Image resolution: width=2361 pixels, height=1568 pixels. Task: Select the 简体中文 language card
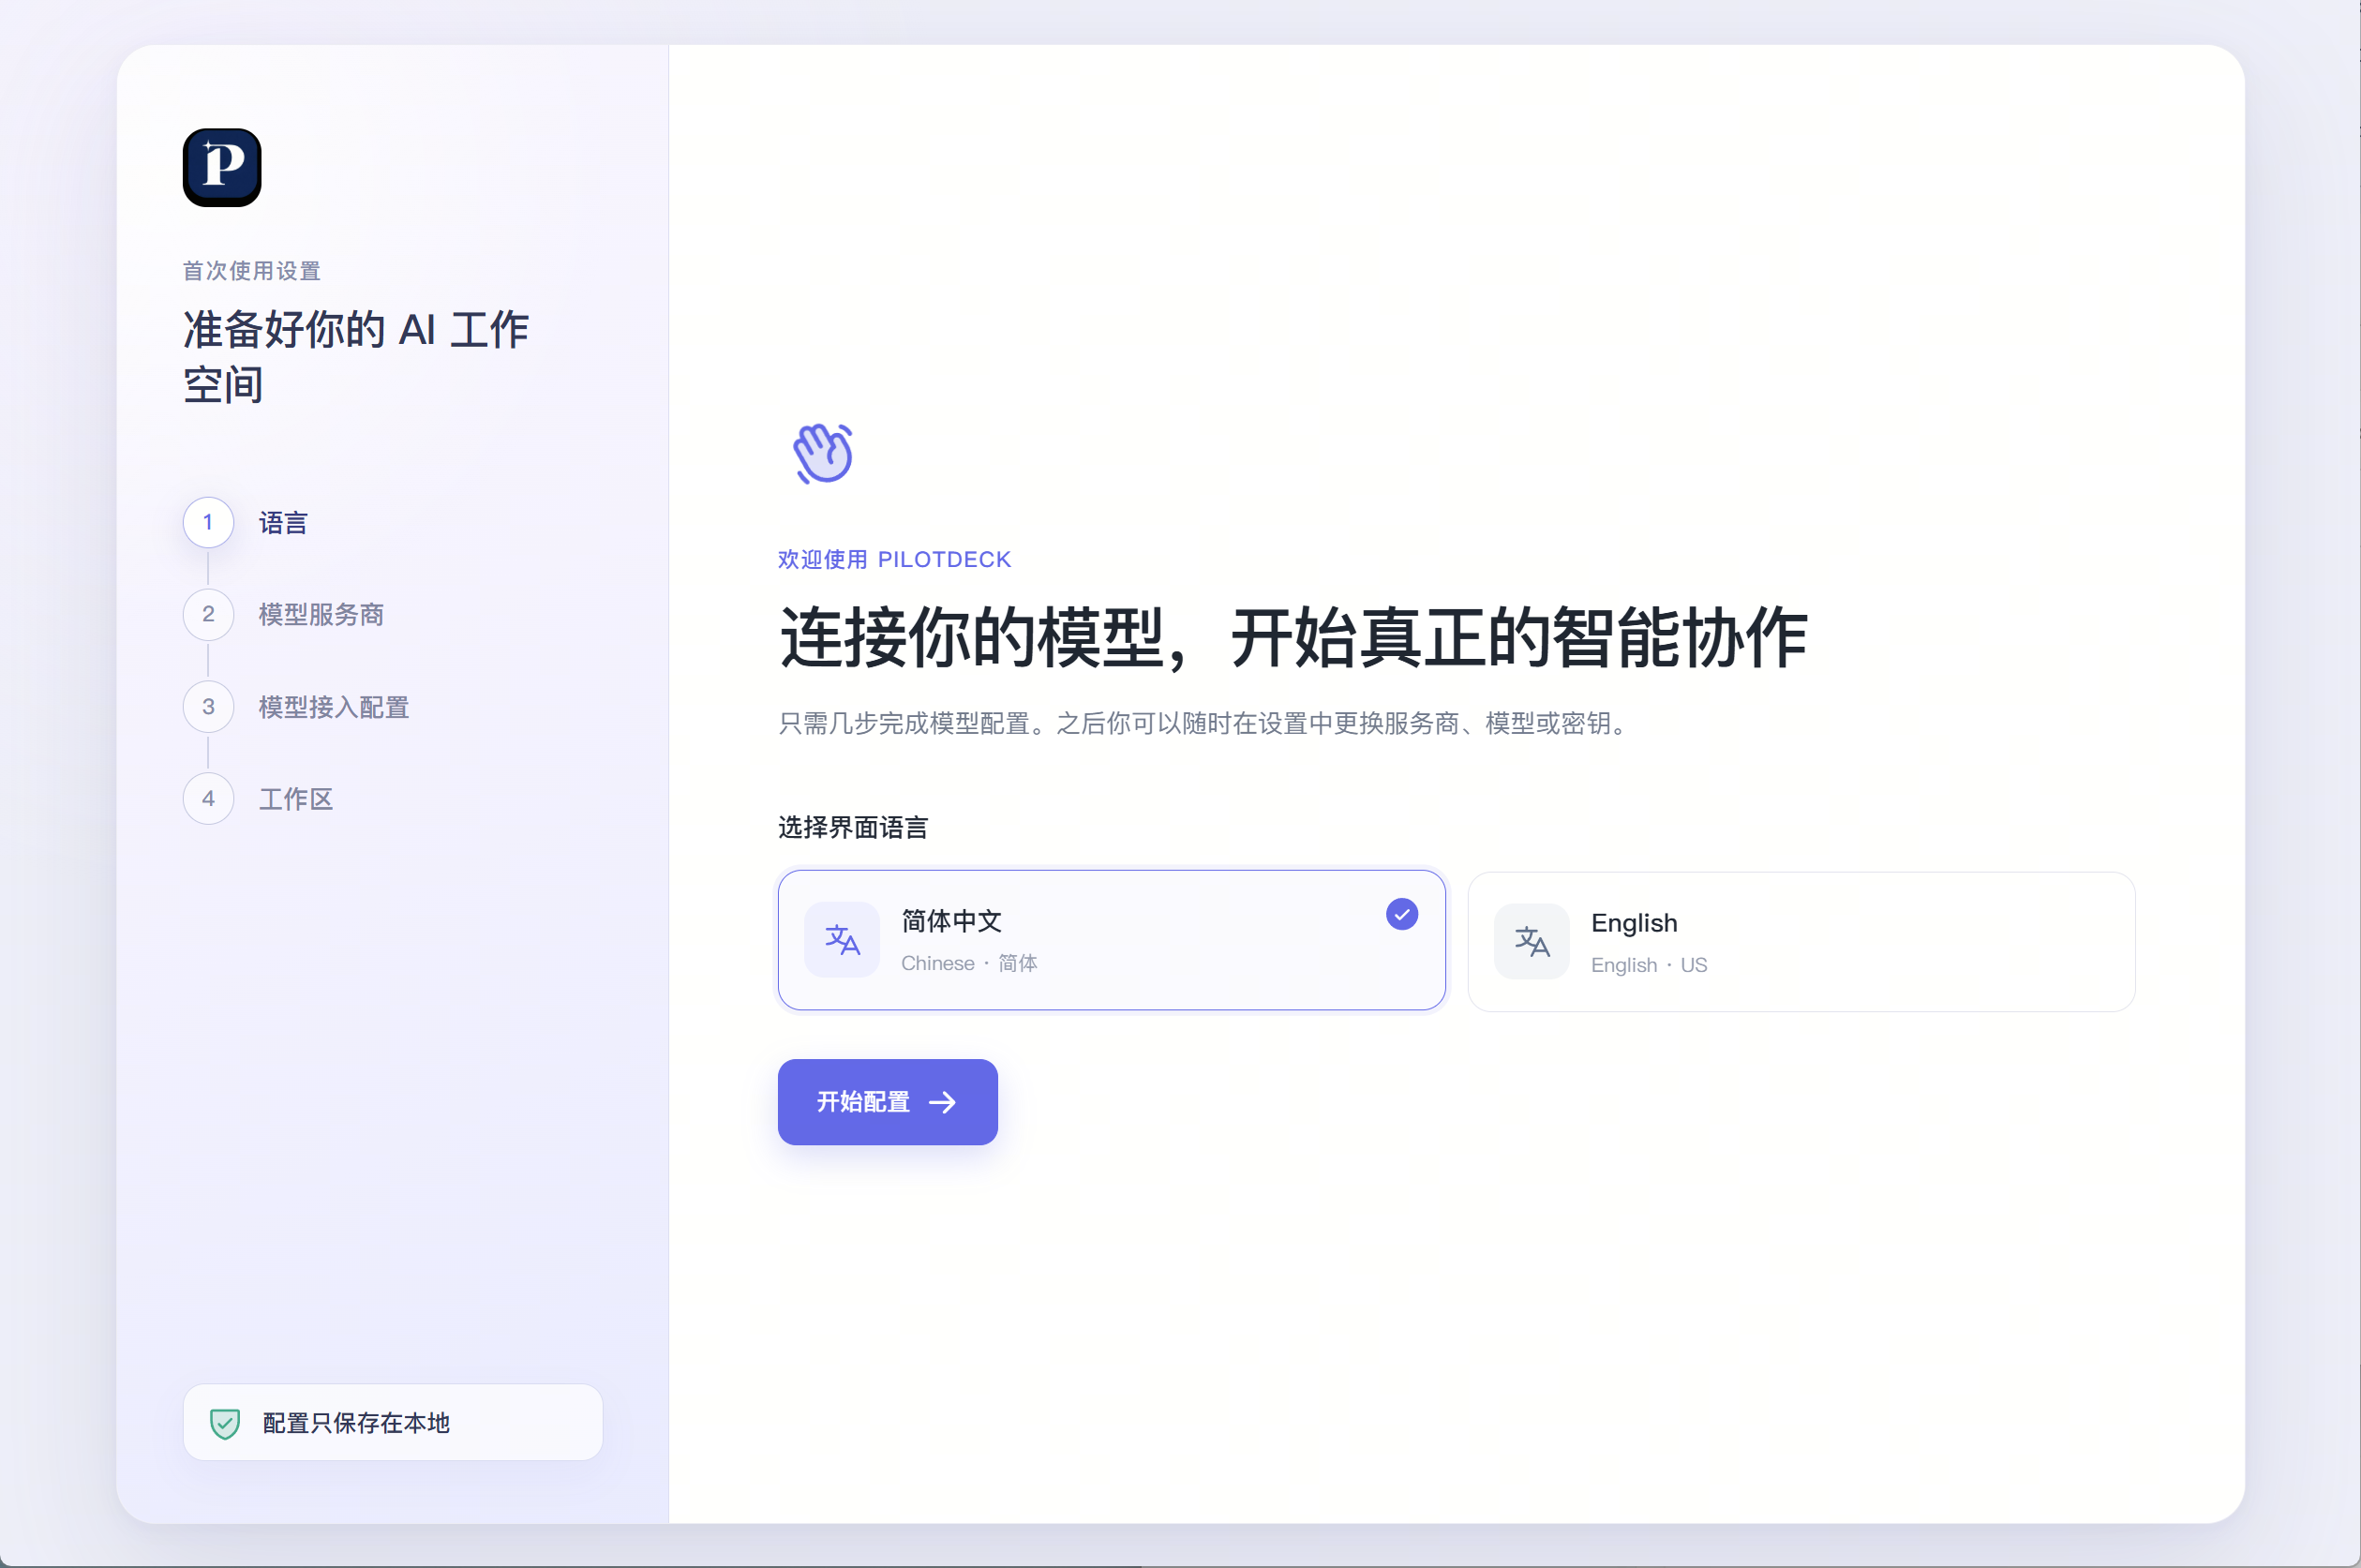pyautogui.click(x=1112, y=940)
